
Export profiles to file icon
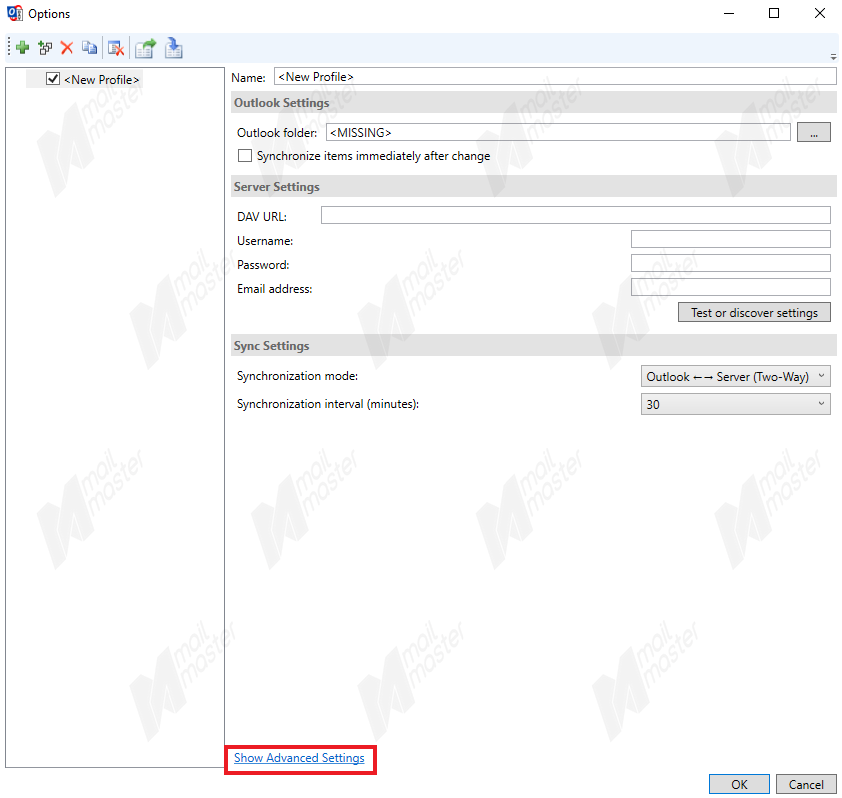tap(145, 48)
